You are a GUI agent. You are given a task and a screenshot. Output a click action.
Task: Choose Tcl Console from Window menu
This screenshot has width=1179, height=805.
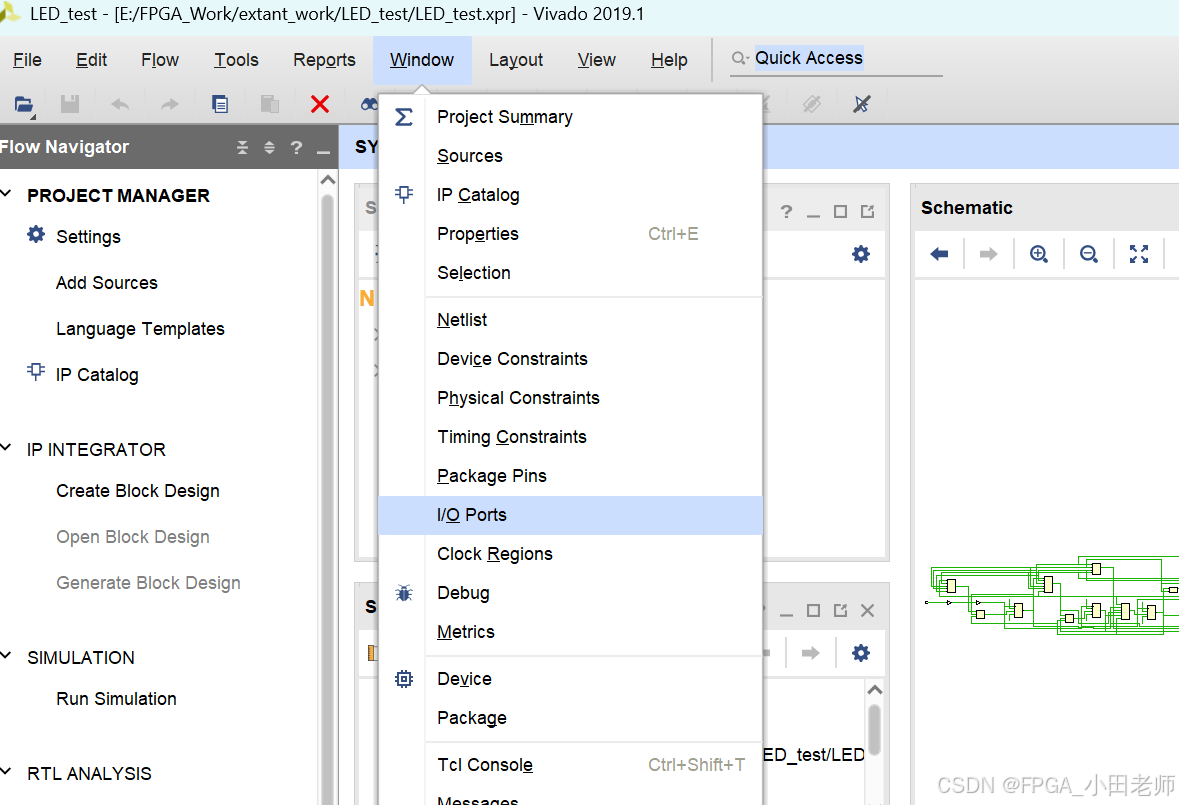570,764
